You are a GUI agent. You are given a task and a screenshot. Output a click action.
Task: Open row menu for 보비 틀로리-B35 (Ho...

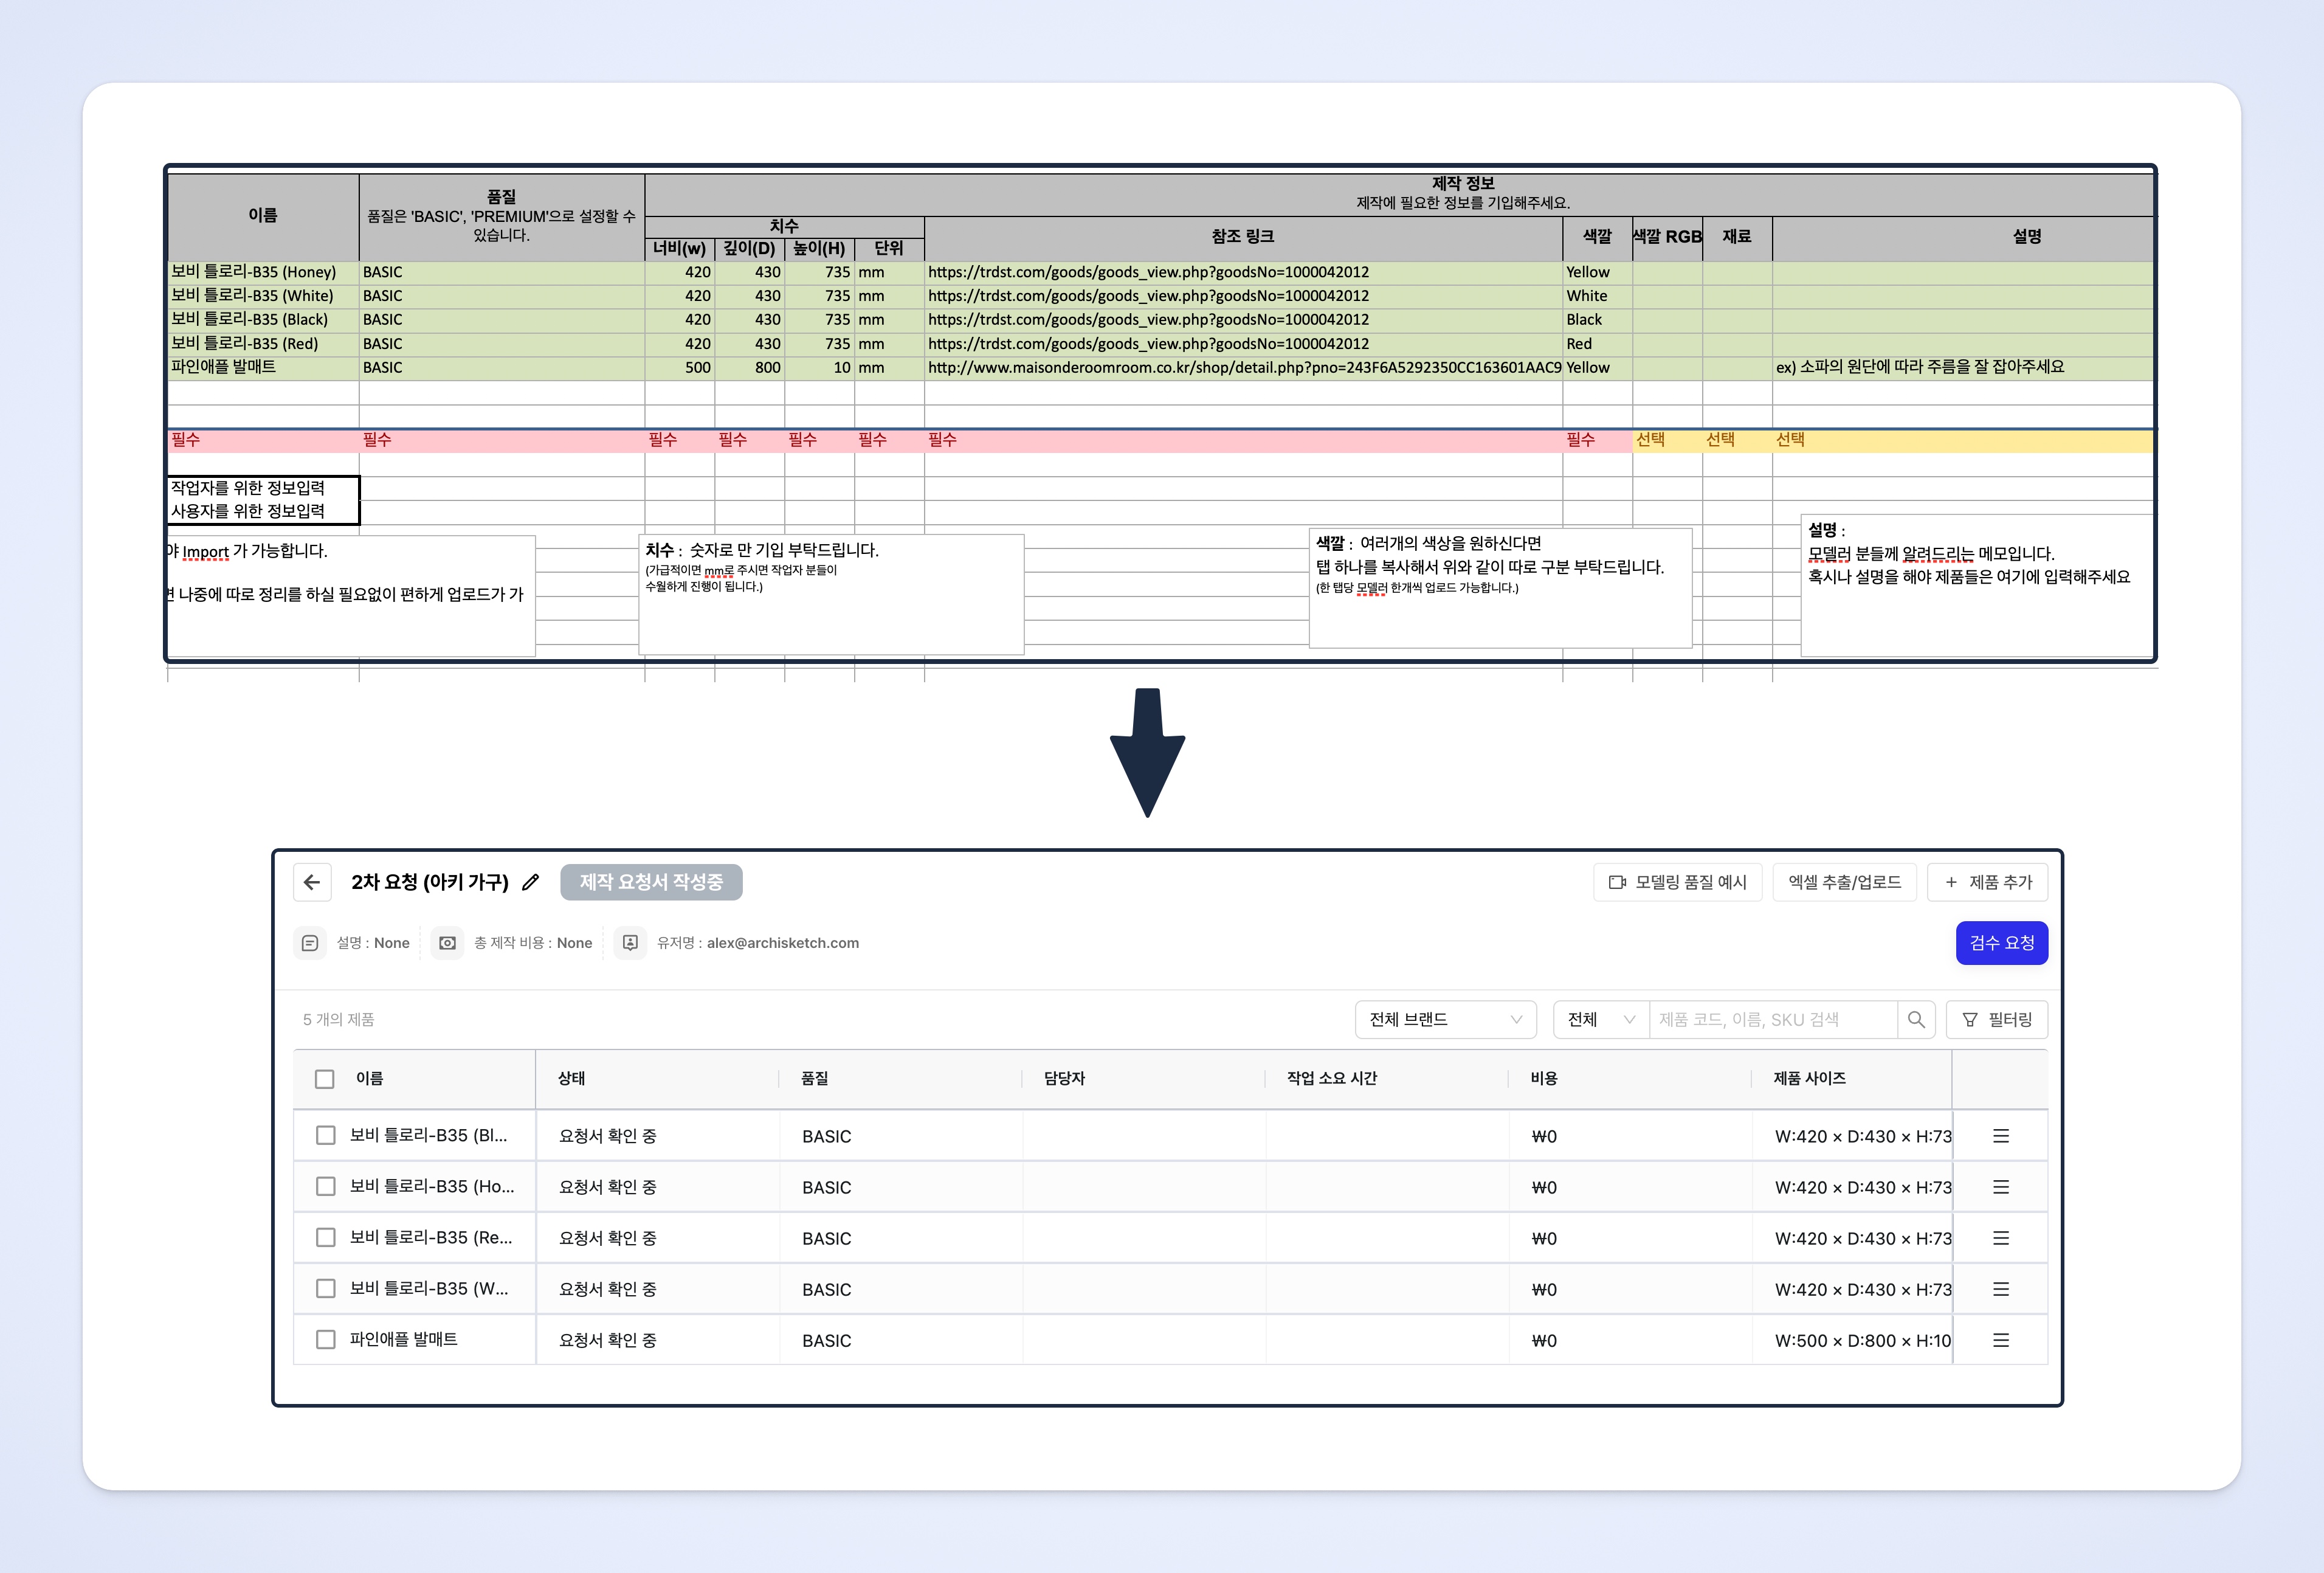(2001, 1187)
